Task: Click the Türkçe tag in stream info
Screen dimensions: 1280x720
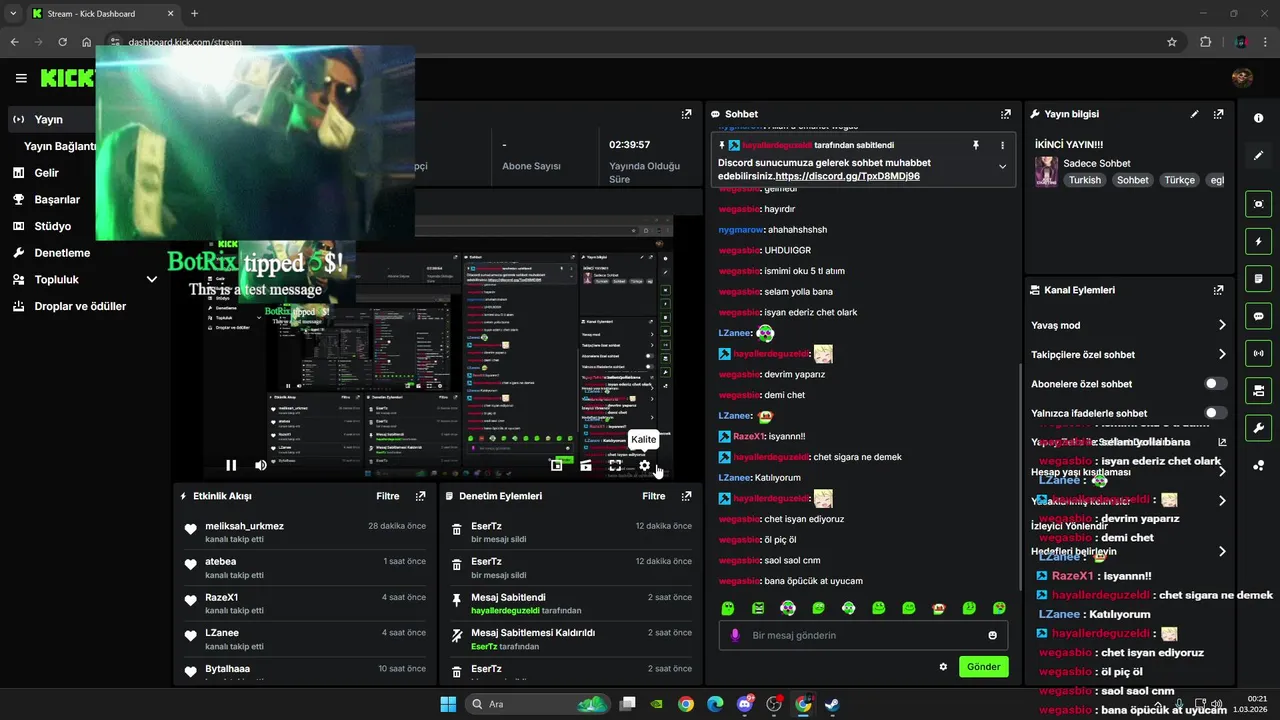Action: tap(1179, 180)
